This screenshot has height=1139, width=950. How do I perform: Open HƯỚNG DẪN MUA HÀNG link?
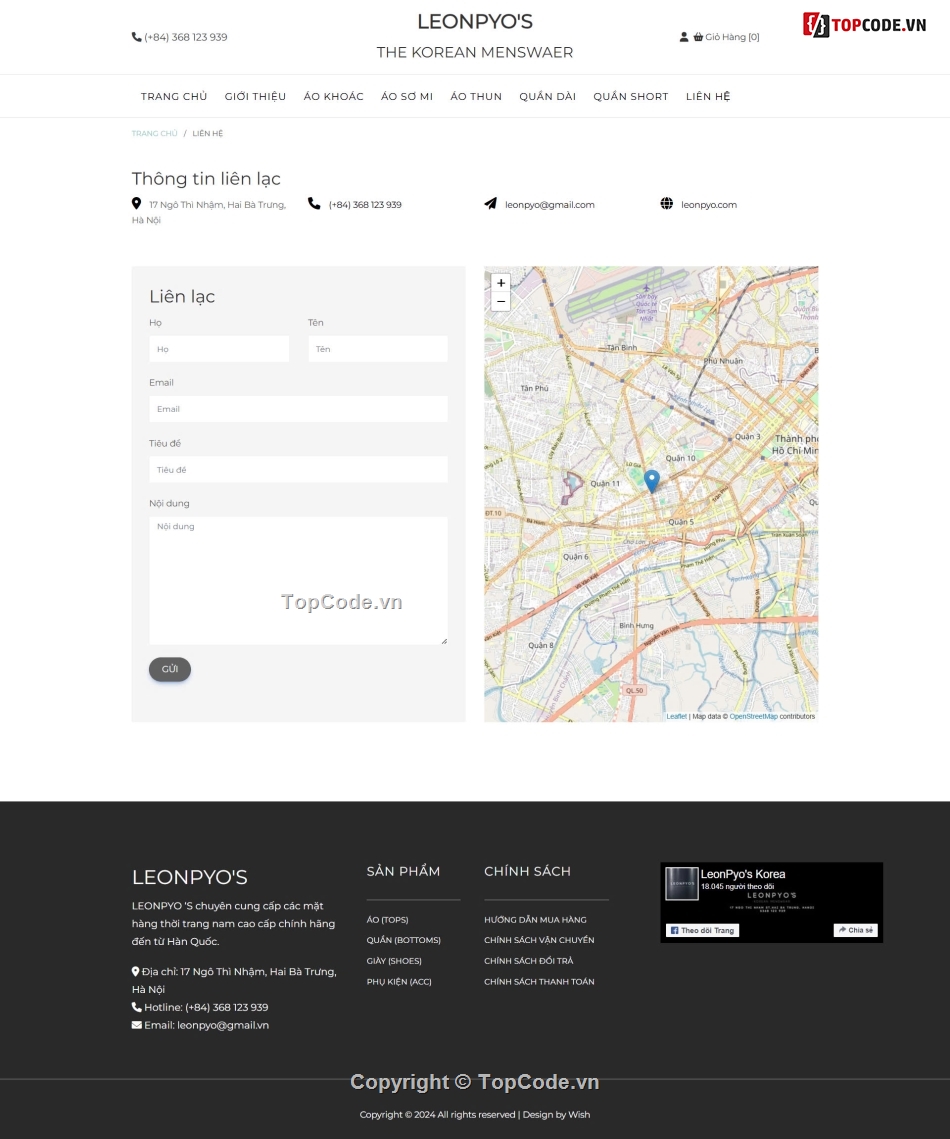click(x=535, y=920)
